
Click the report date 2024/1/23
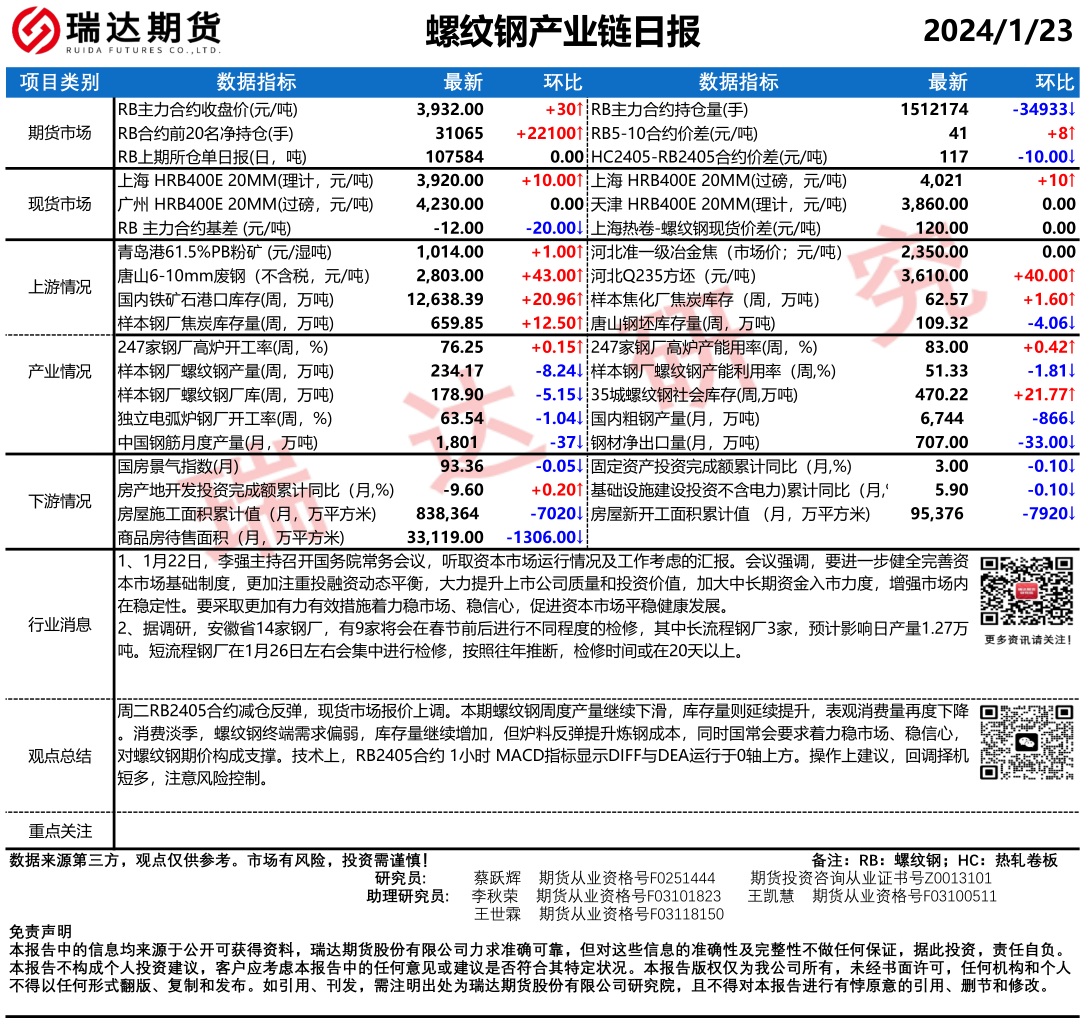(x=998, y=30)
